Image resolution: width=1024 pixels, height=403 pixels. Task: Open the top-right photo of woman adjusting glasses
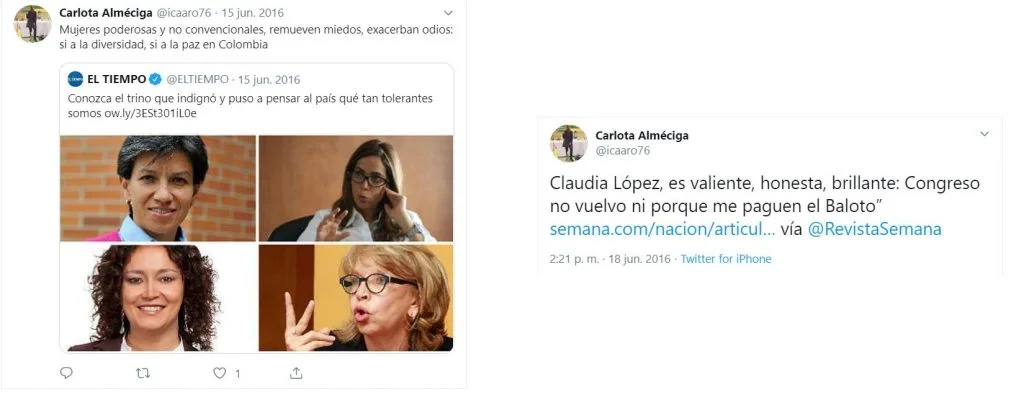pos(356,188)
